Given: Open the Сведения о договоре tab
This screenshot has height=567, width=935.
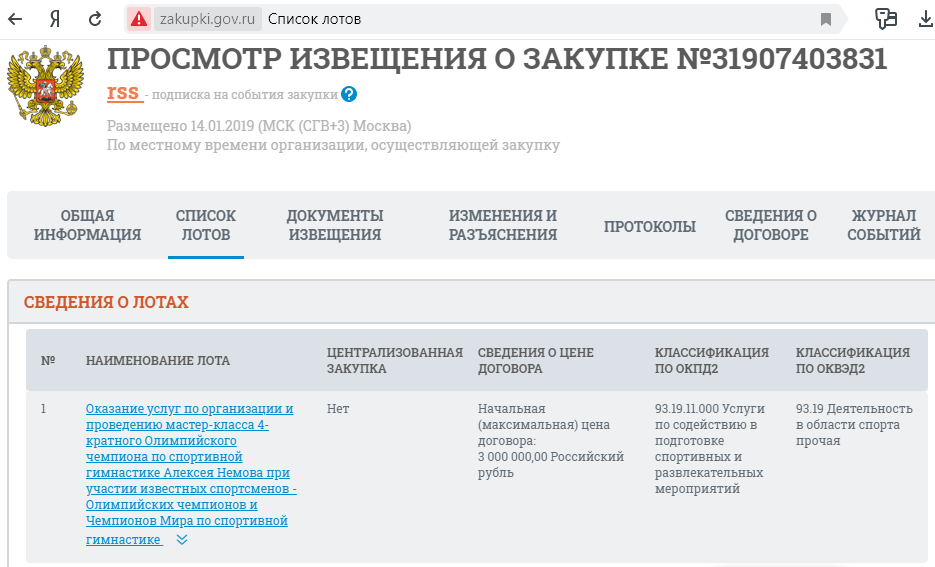Looking at the screenshot, I should coord(770,225).
